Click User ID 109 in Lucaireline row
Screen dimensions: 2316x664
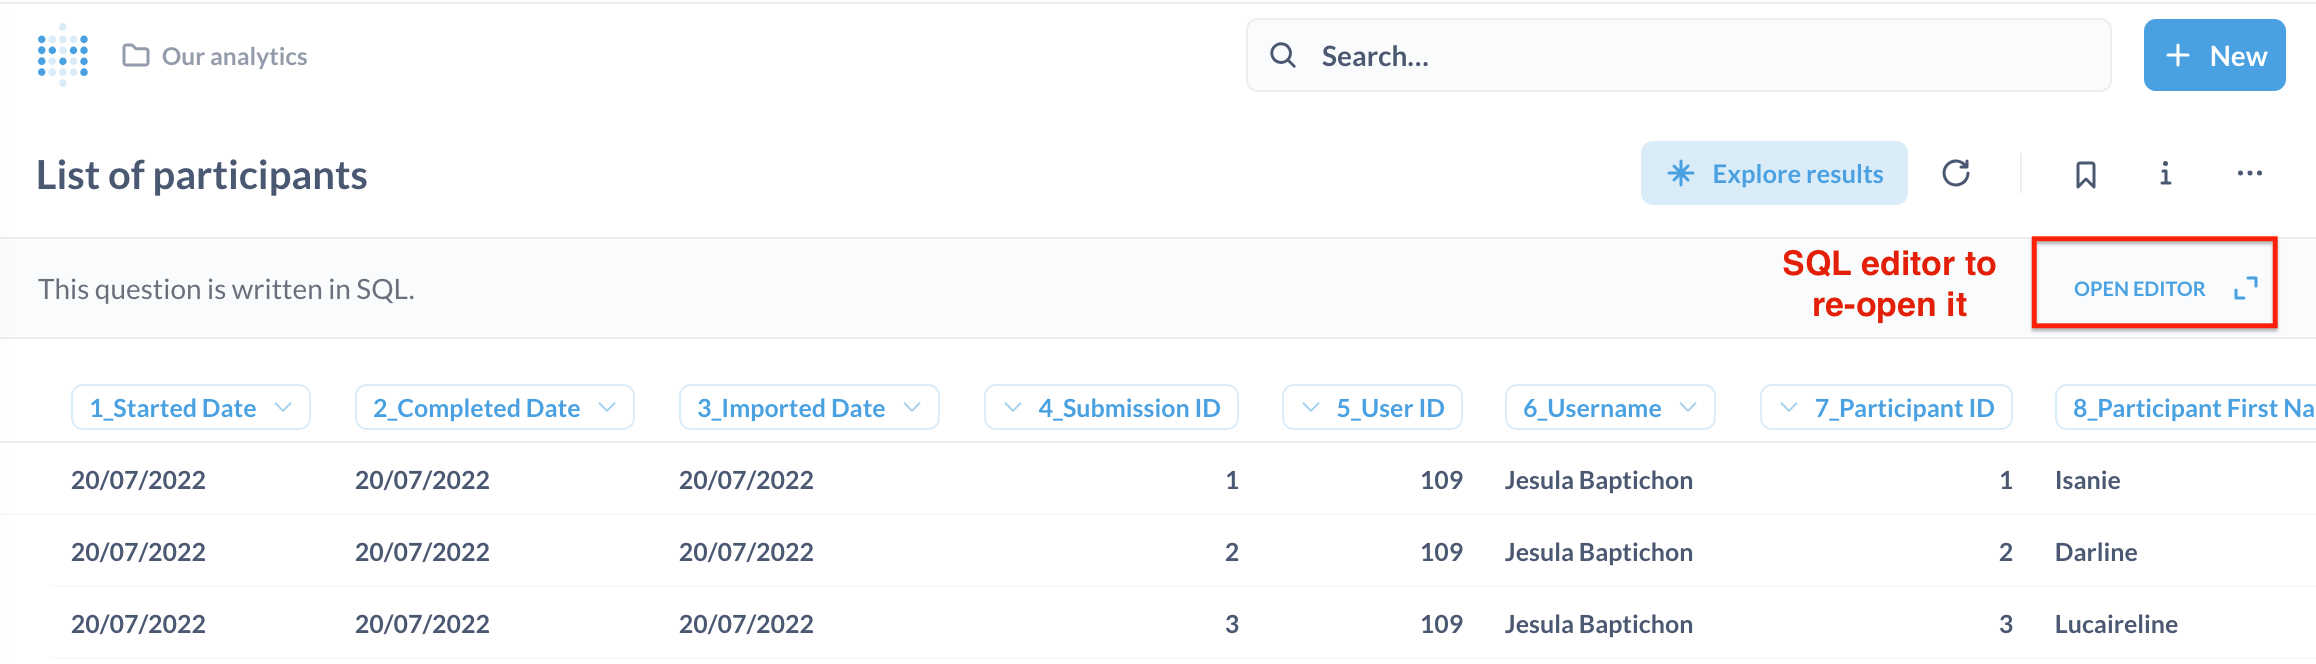pyautogui.click(x=1441, y=624)
